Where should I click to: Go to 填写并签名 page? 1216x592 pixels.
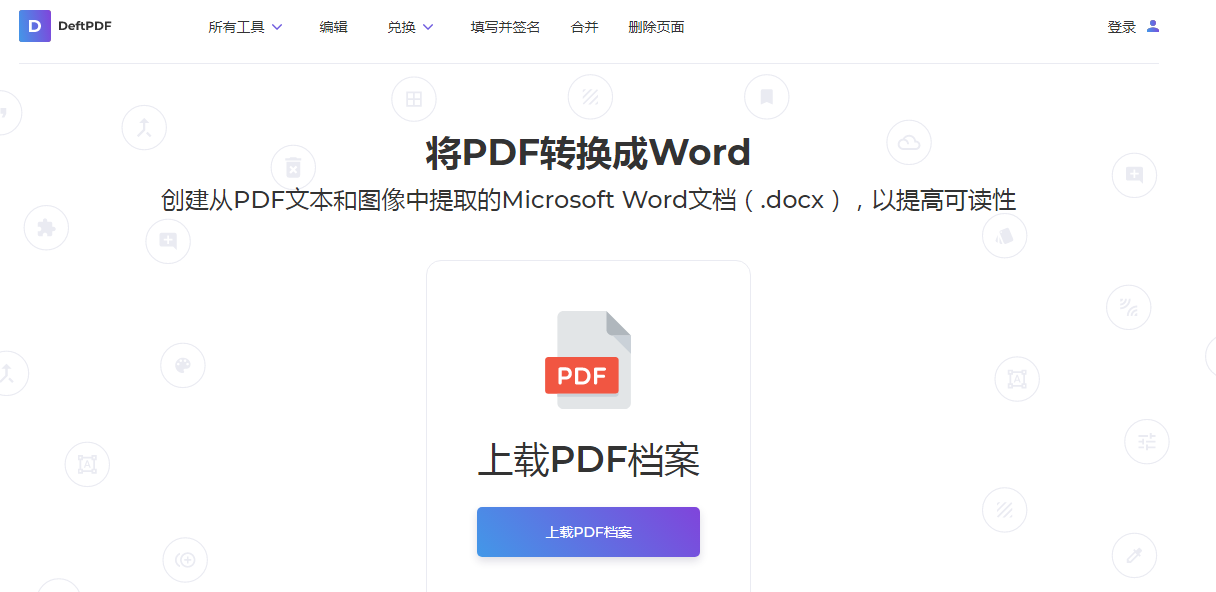505,27
